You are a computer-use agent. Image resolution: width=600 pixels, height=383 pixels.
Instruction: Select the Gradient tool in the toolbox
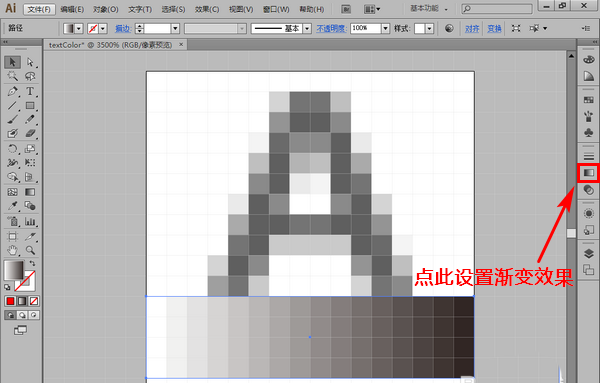point(30,192)
